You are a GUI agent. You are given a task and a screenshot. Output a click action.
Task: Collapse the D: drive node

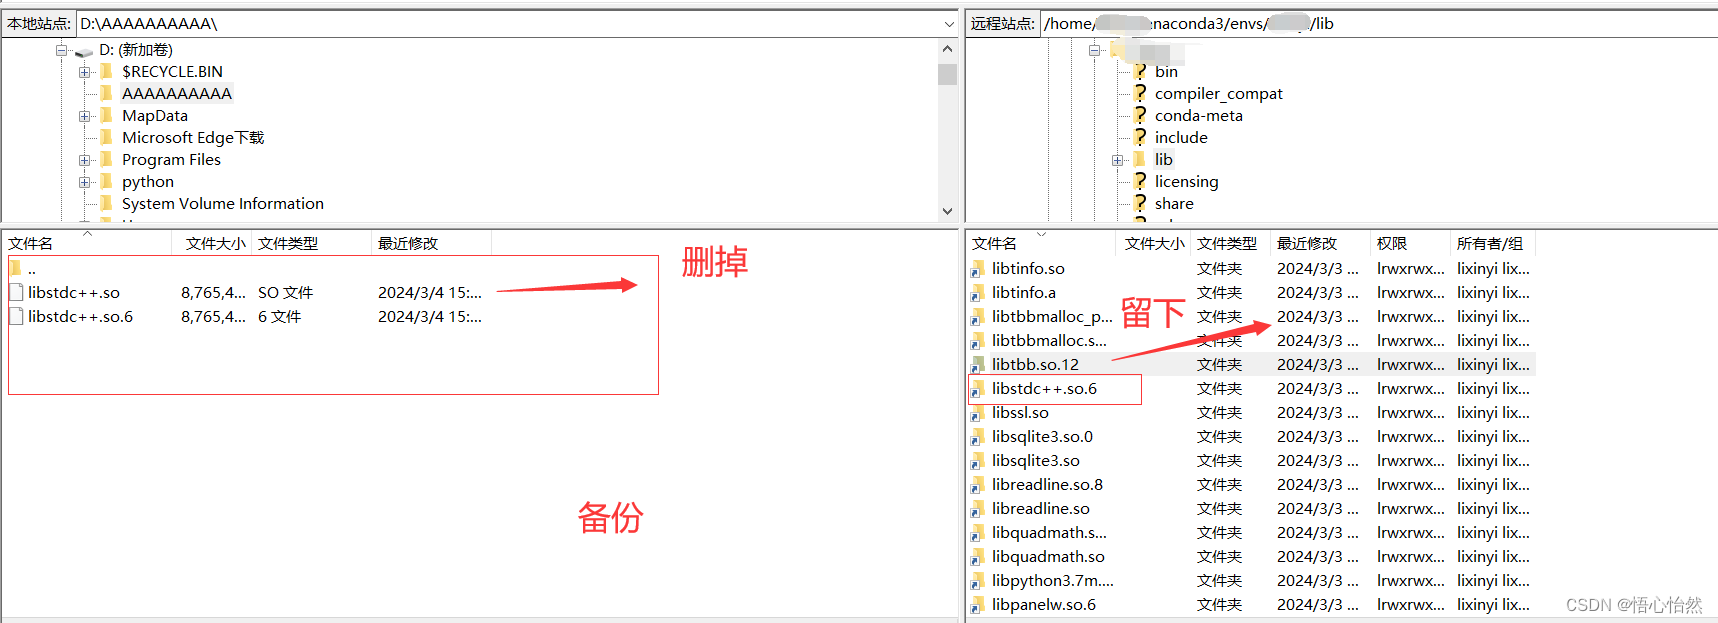click(x=62, y=50)
